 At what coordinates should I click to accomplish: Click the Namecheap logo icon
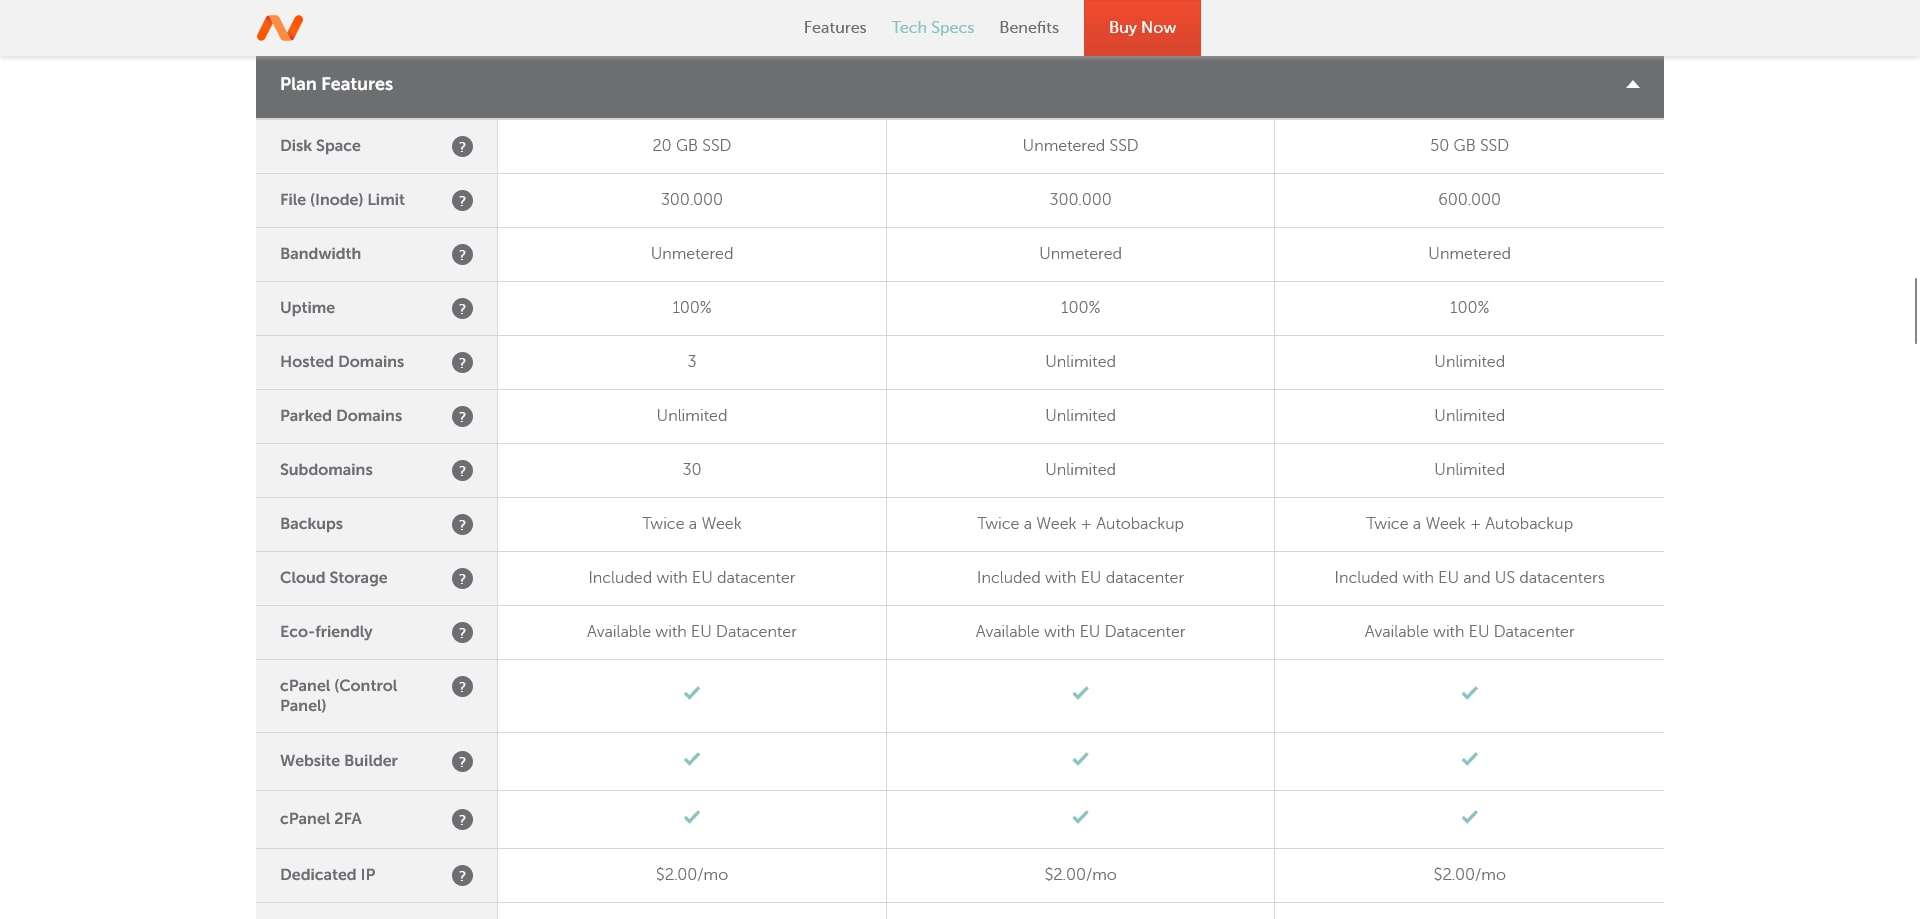(280, 28)
